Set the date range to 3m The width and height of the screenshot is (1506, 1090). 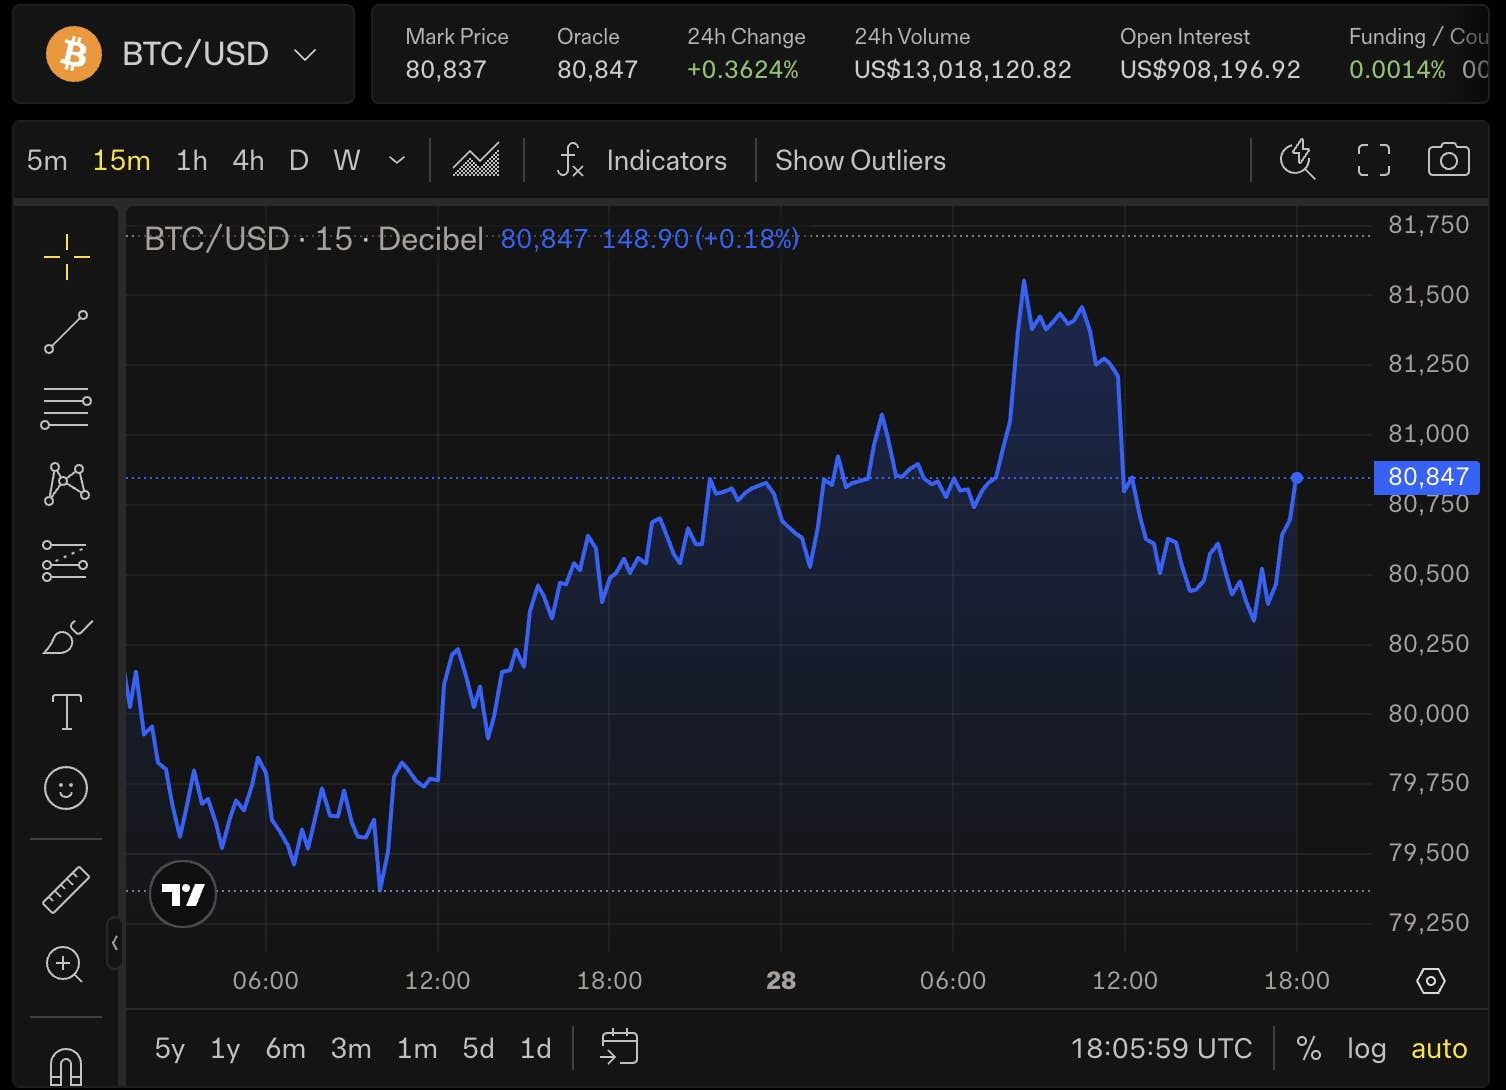click(x=351, y=1048)
